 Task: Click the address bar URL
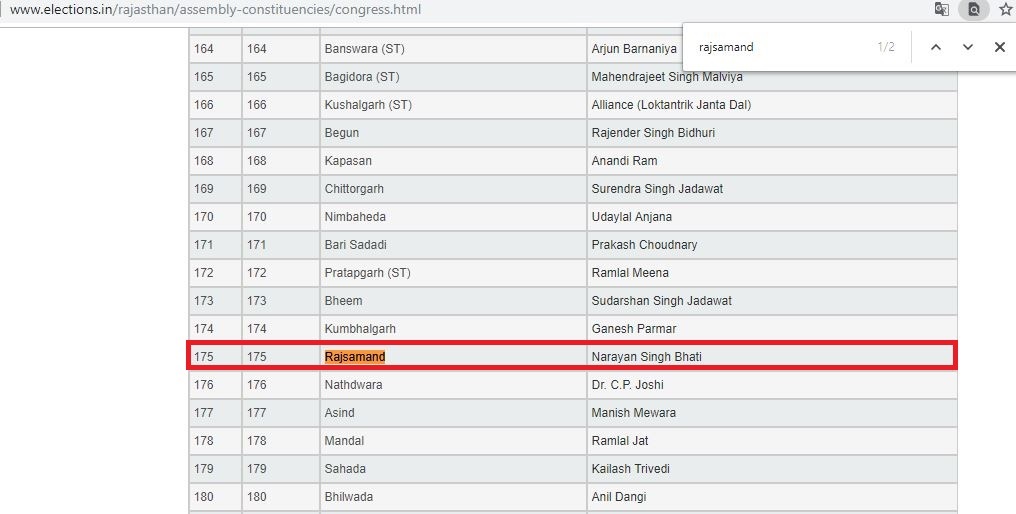pos(215,10)
